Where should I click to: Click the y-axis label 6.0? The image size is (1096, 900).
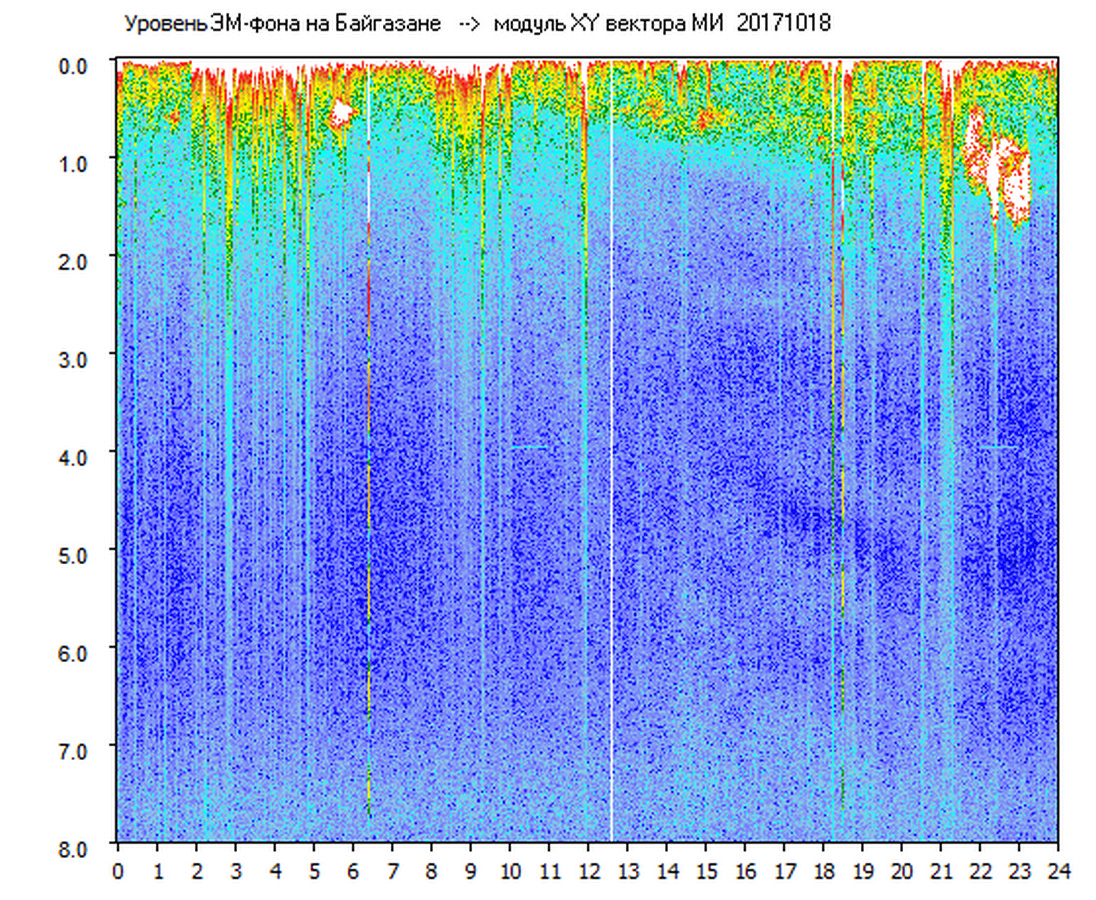point(77,652)
